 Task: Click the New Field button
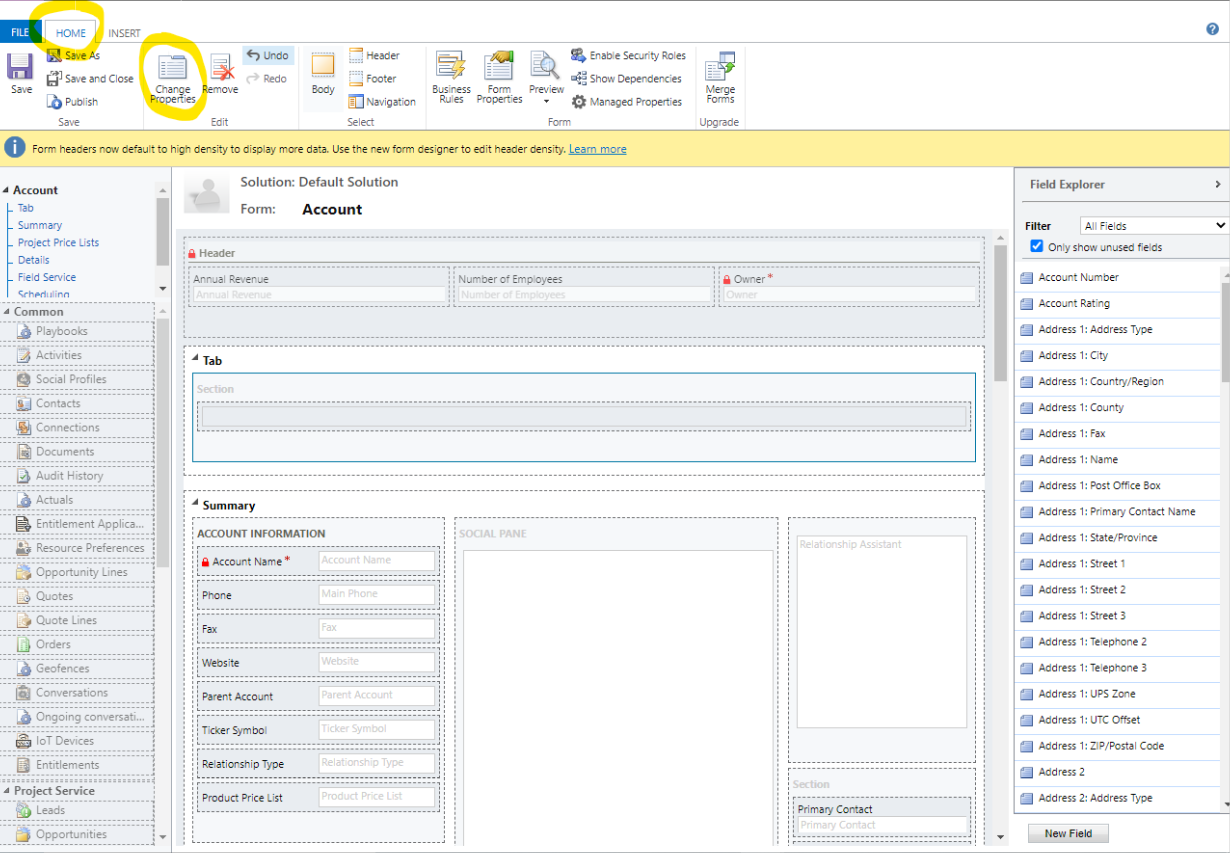click(x=1068, y=833)
